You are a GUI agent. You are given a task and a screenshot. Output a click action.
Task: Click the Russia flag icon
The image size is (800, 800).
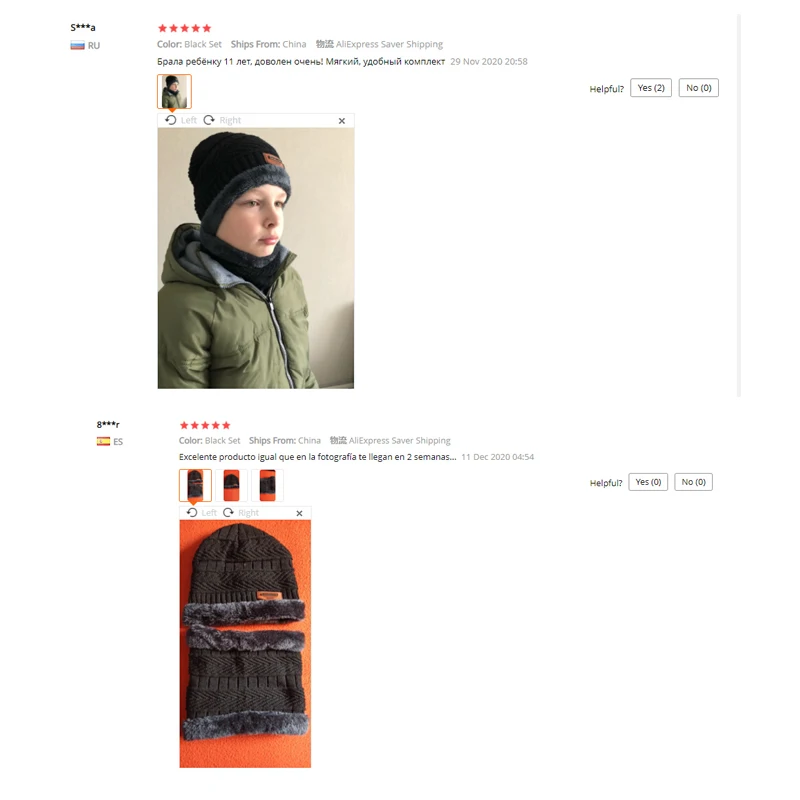[78, 45]
